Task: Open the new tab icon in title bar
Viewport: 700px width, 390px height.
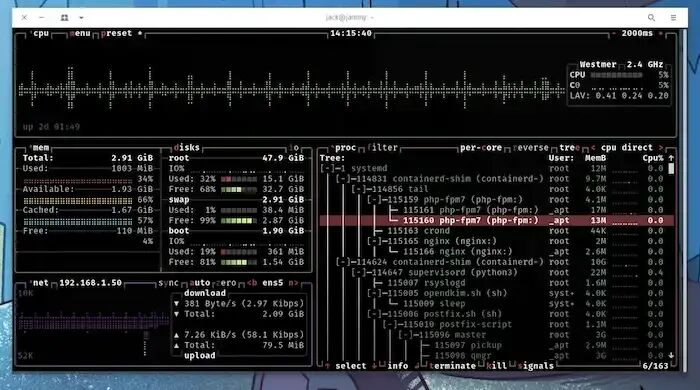Action: pyautogui.click(x=64, y=17)
